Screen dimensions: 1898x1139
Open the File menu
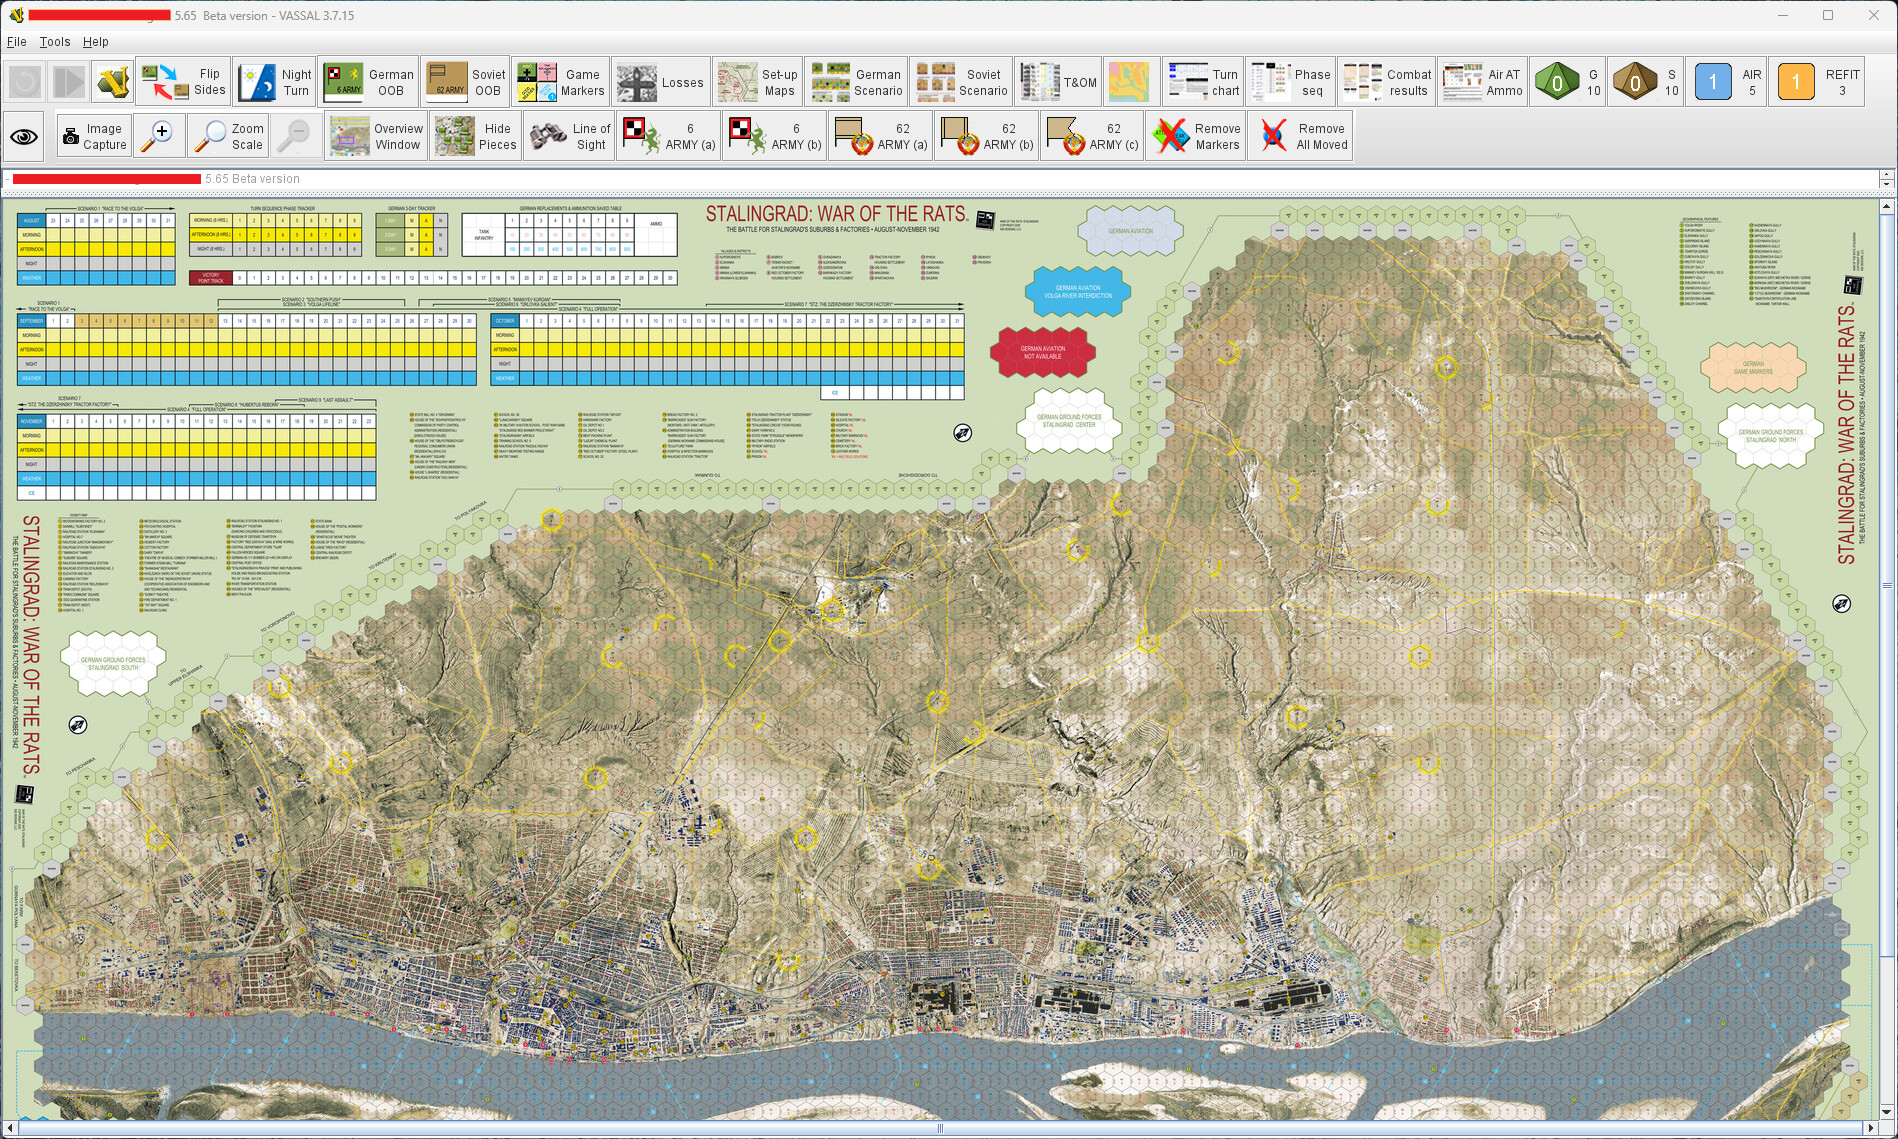coord(17,42)
